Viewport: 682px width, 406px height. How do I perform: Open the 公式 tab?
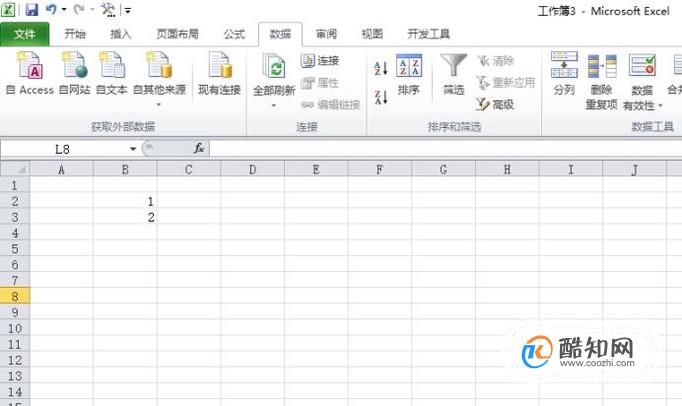pyautogui.click(x=234, y=34)
